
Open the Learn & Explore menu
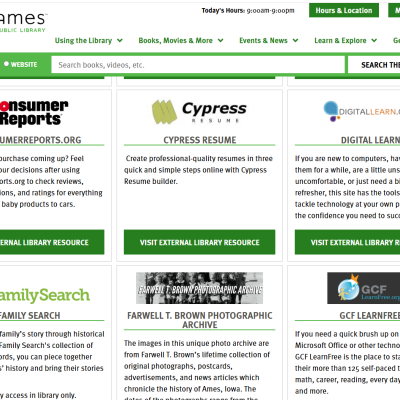point(340,41)
